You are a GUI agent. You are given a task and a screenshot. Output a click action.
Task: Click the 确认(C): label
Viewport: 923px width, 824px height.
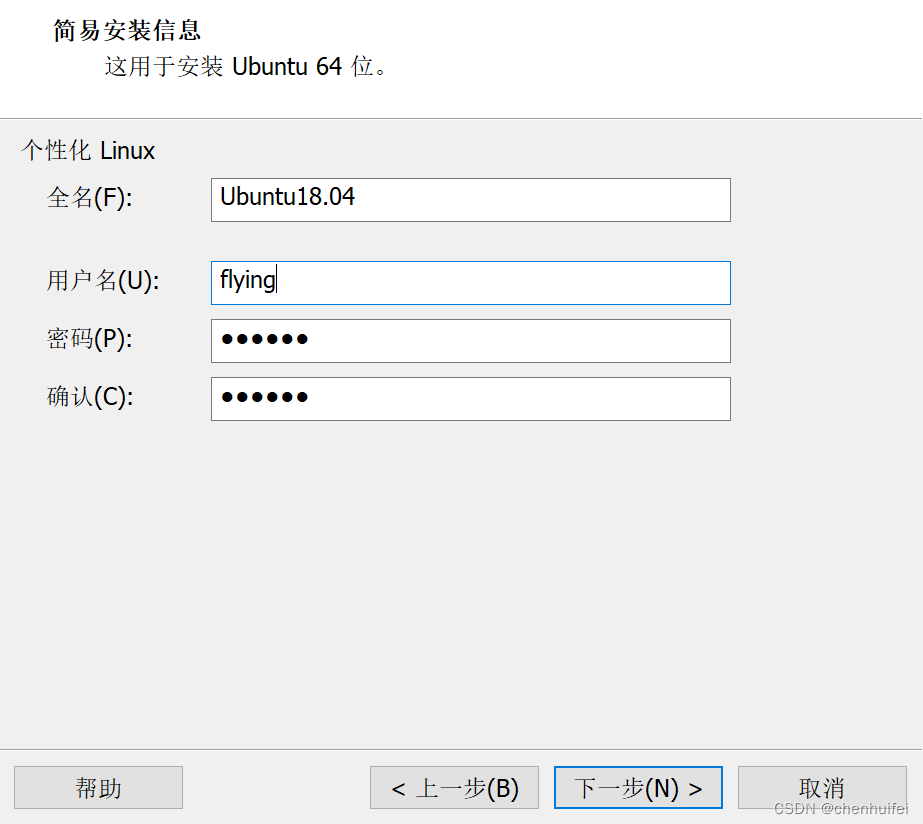click(x=90, y=397)
